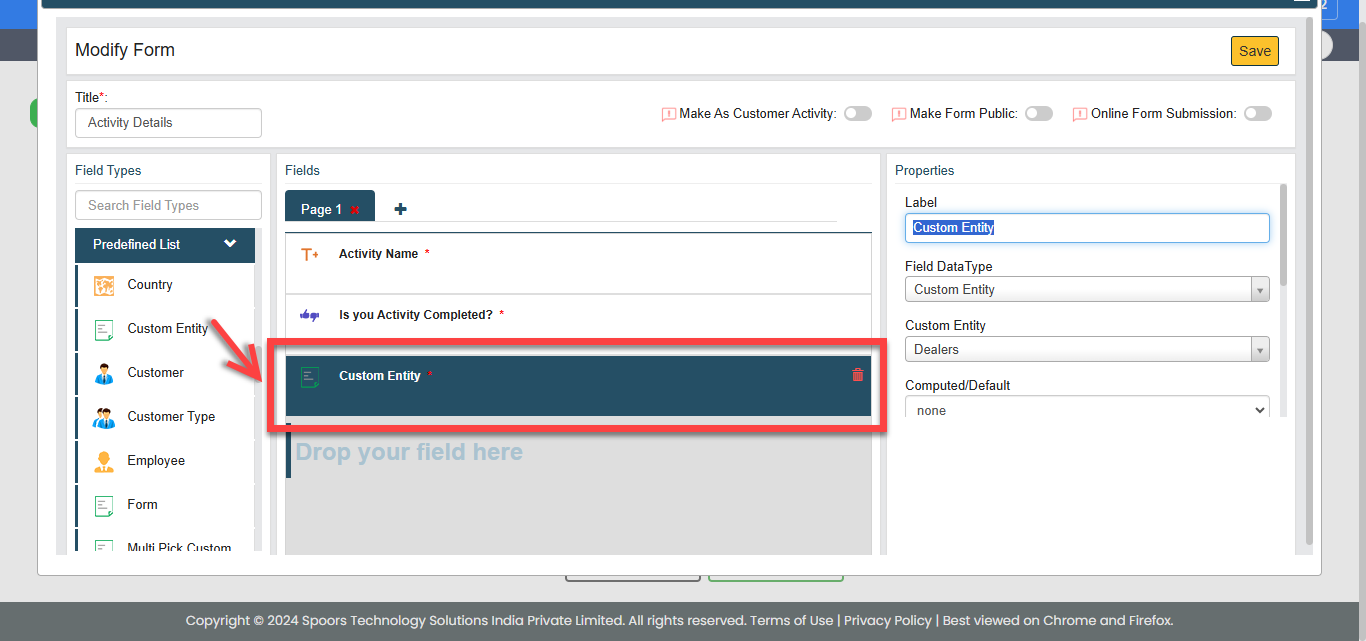1366x641 pixels.
Task: Switch to the Page 1 tab
Action: (x=321, y=209)
